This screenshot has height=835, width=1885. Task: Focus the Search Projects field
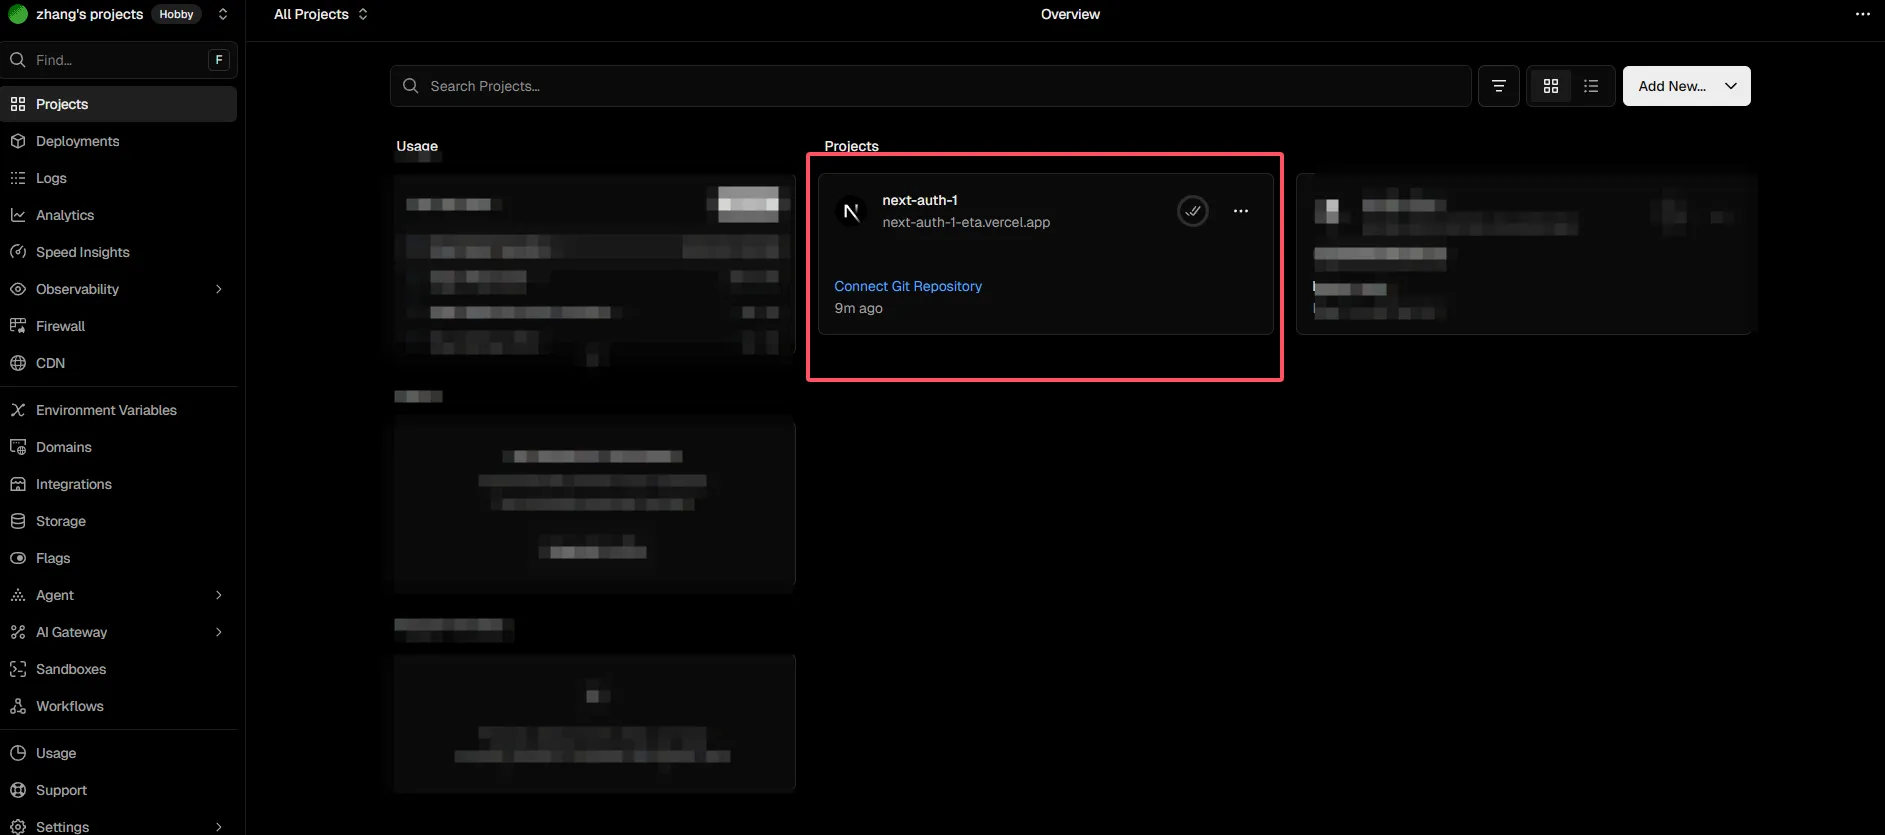[930, 86]
